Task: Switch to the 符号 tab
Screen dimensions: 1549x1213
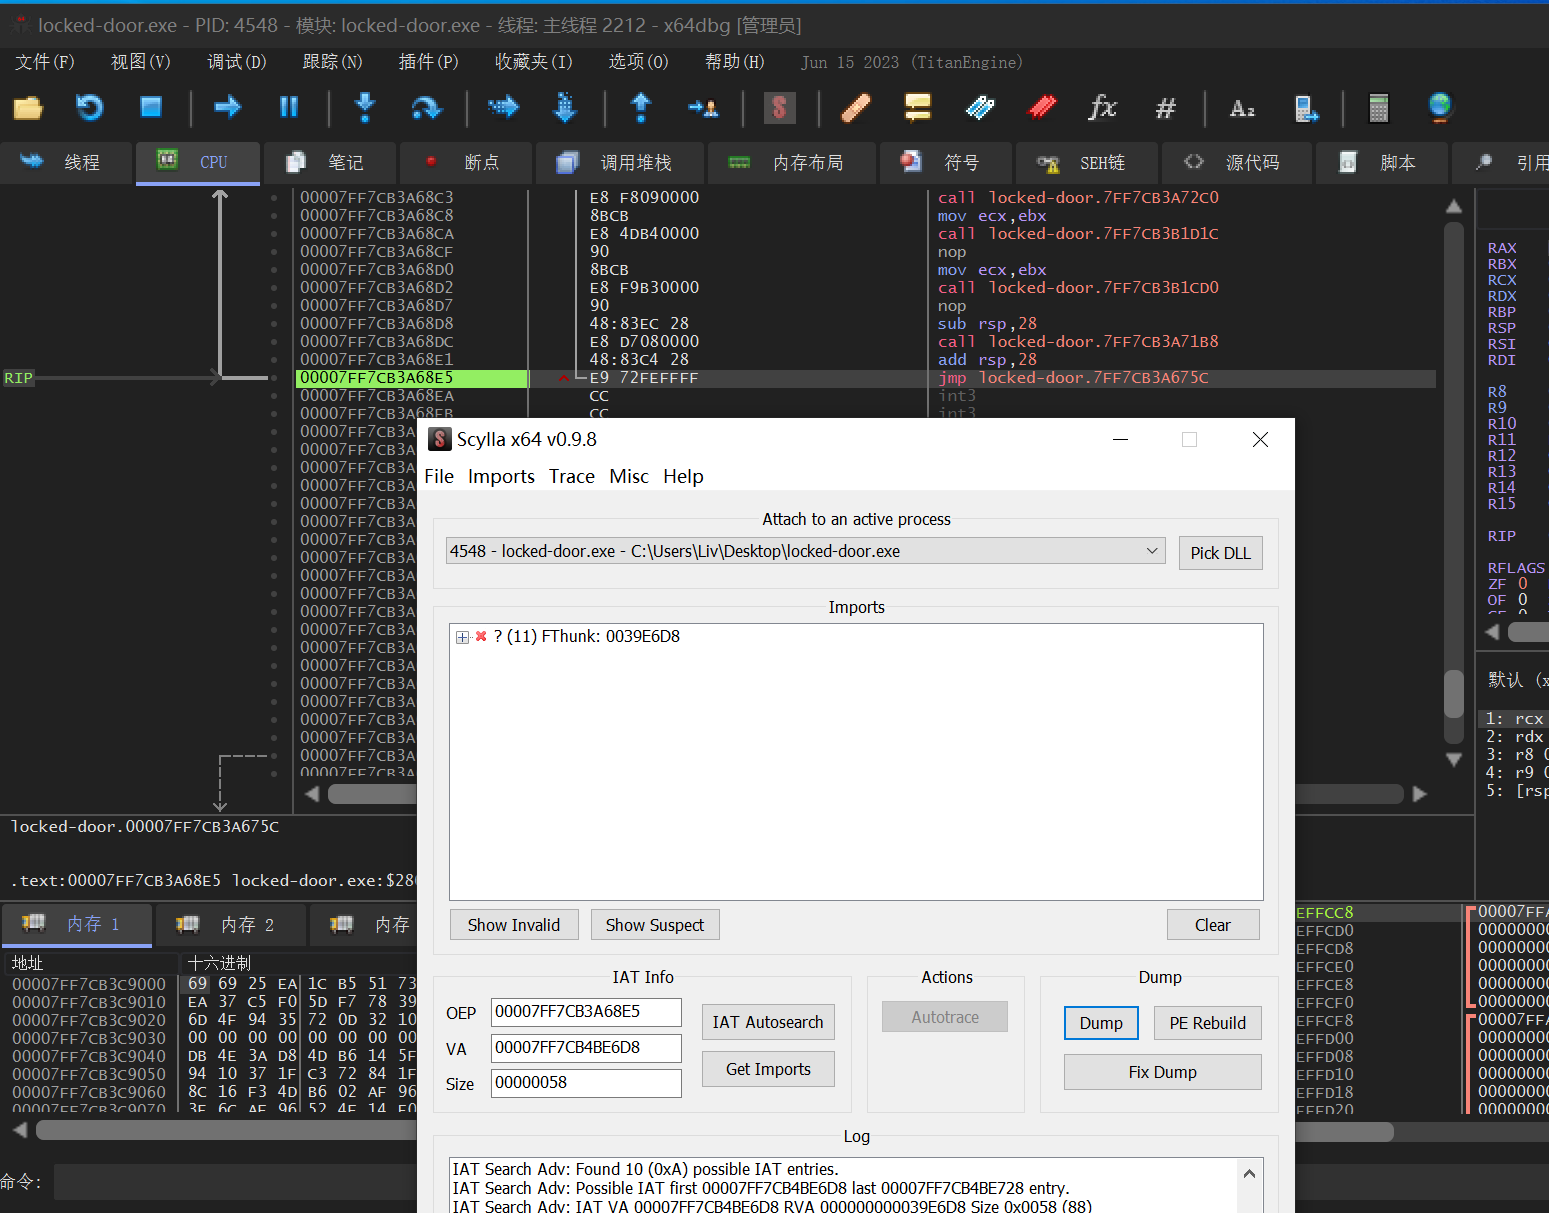Action: pos(945,162)
